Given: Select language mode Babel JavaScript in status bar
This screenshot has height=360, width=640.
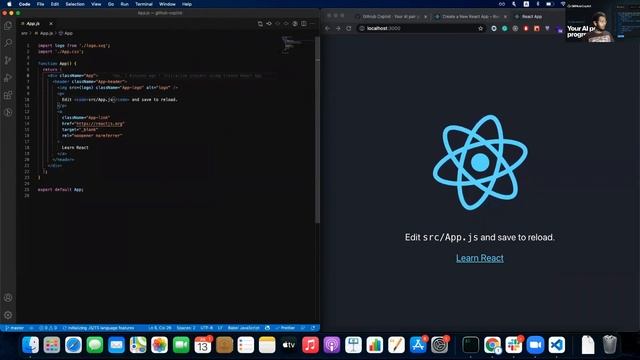Looking at the screenshot, I should pyautogui.click(x=243, y=328).
